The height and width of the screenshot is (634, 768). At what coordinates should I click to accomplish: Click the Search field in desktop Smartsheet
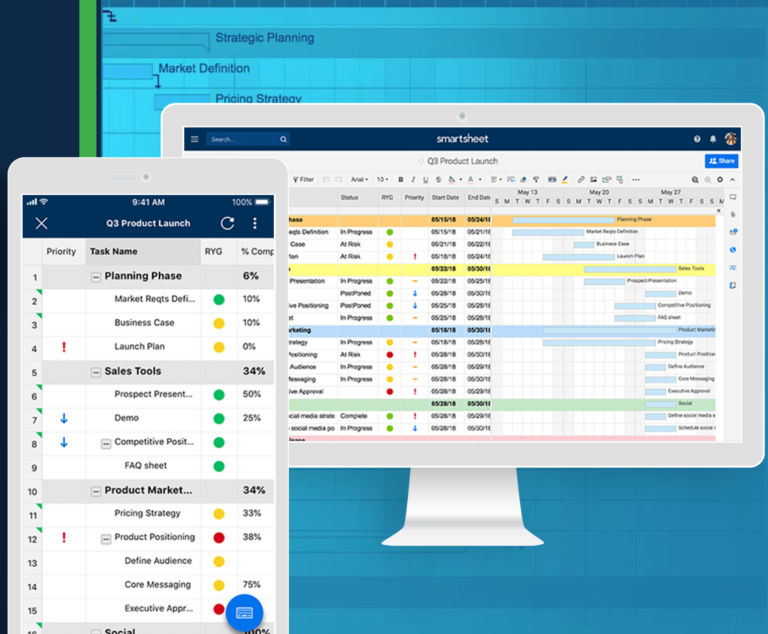248,139
